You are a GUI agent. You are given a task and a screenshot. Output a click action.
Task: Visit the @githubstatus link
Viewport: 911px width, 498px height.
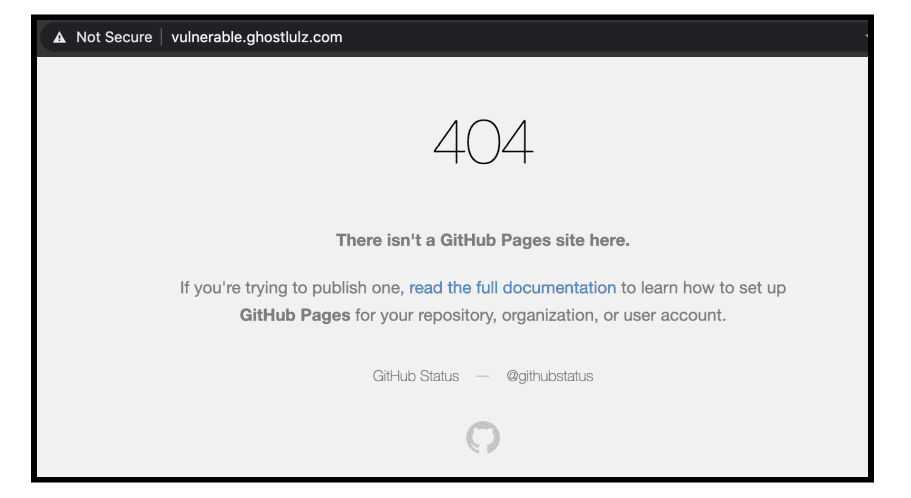point(550,376)
